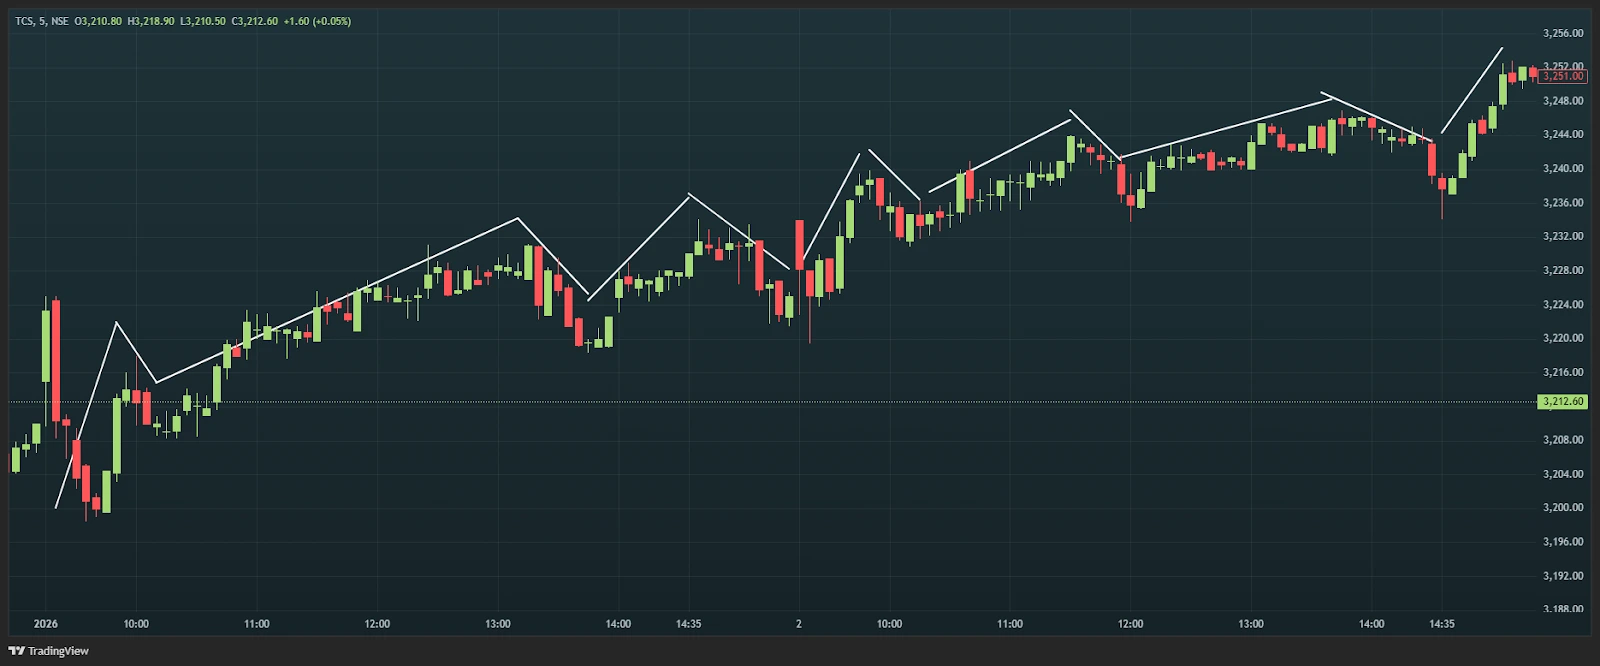Click the low price L3,210.50 value
Viewport: 1600px width, 666px height.
pyautogui.click(x=203, y=21)
